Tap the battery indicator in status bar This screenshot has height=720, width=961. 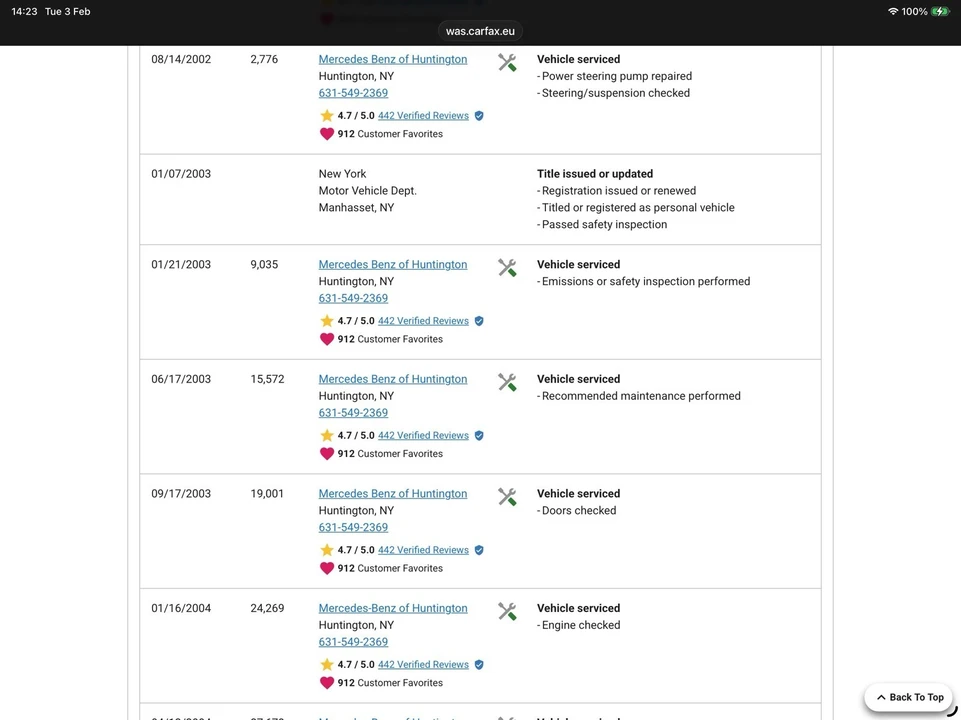[x=940, y=12]
